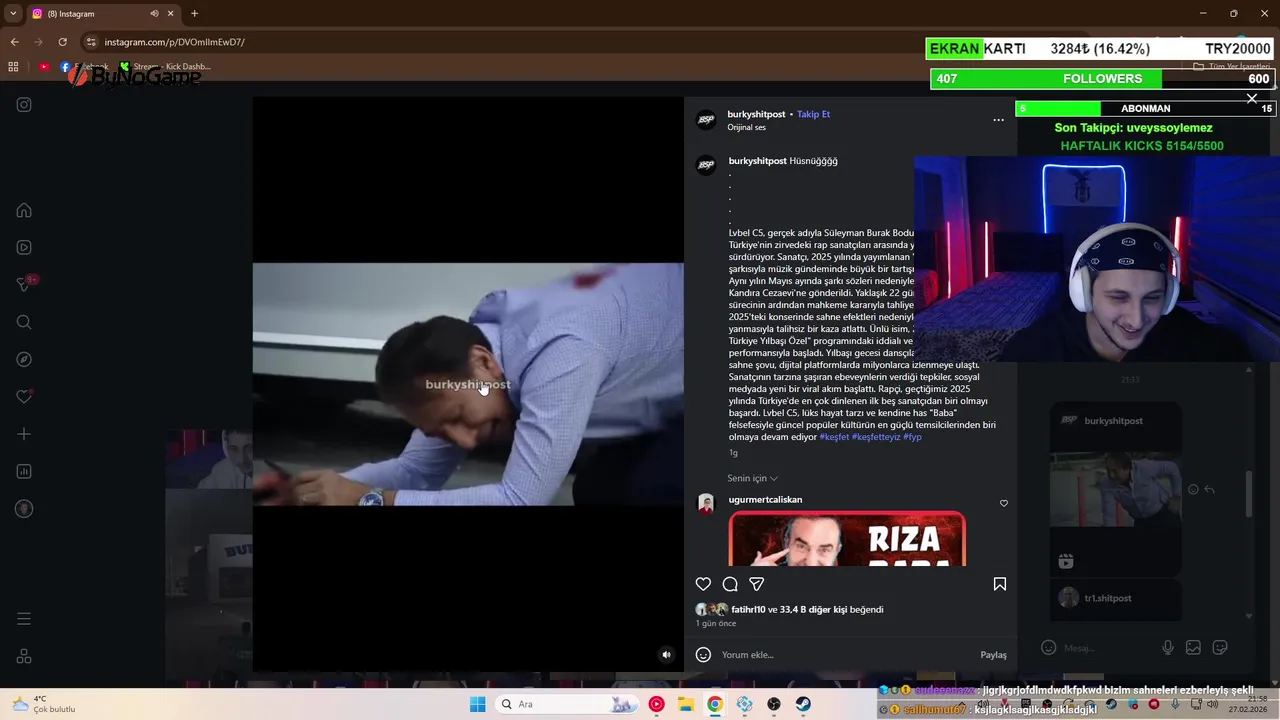View fatihrl10 in the likes line

tap(748, 609)
